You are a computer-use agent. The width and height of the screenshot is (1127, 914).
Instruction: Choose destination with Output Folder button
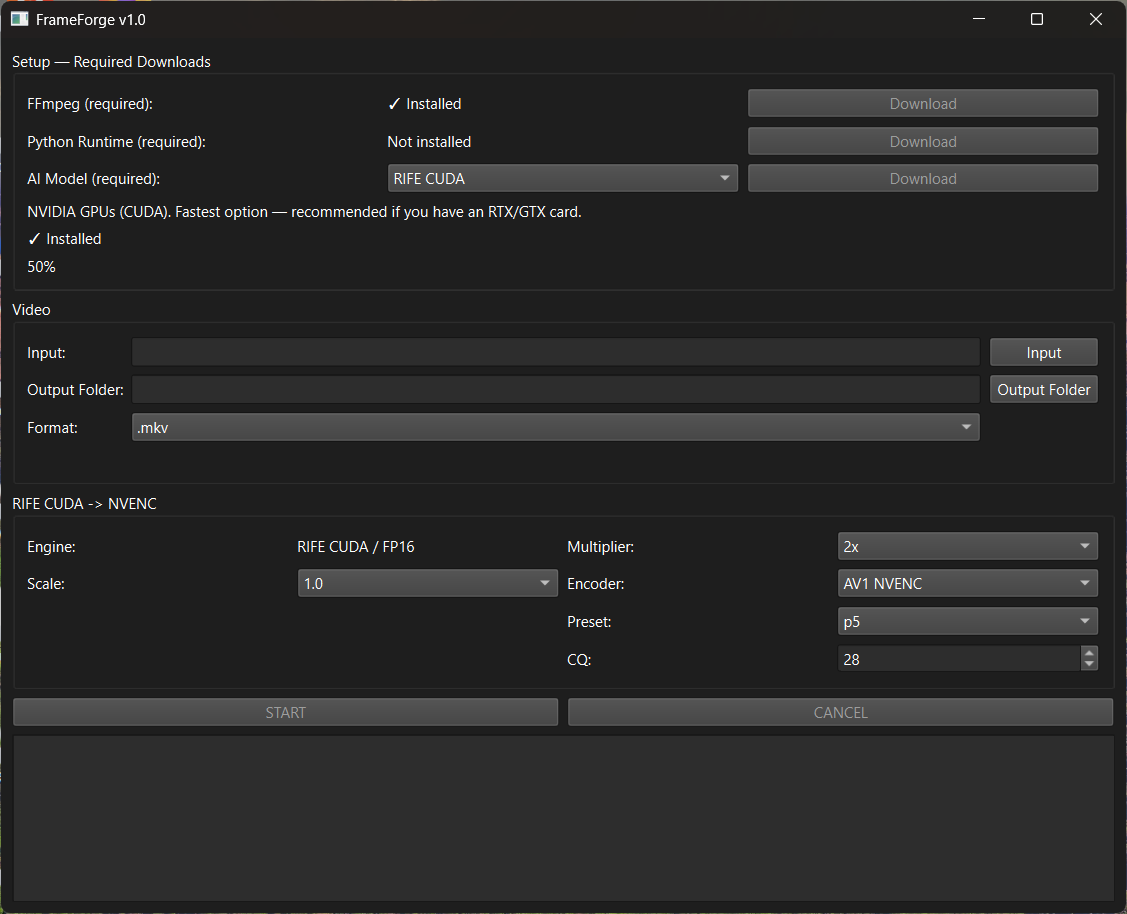[x=1044, y=389]
